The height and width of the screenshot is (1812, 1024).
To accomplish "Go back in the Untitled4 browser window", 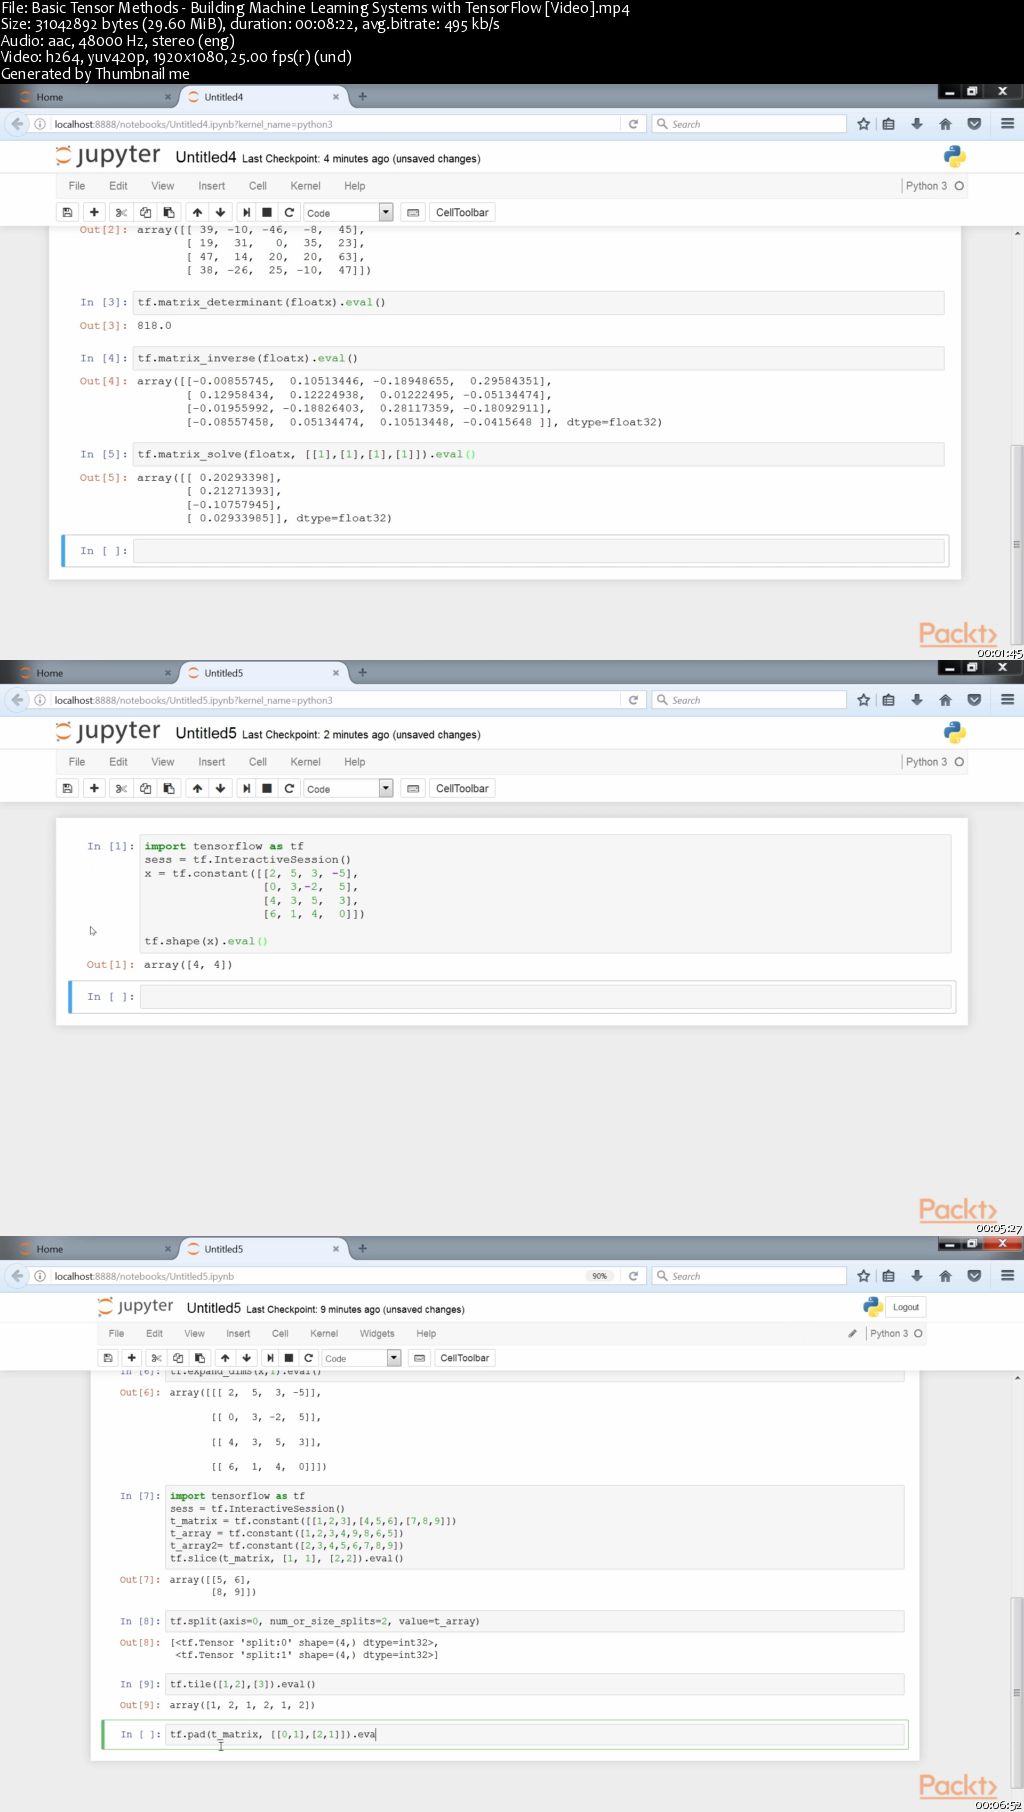I will click(x=17, y=124).
